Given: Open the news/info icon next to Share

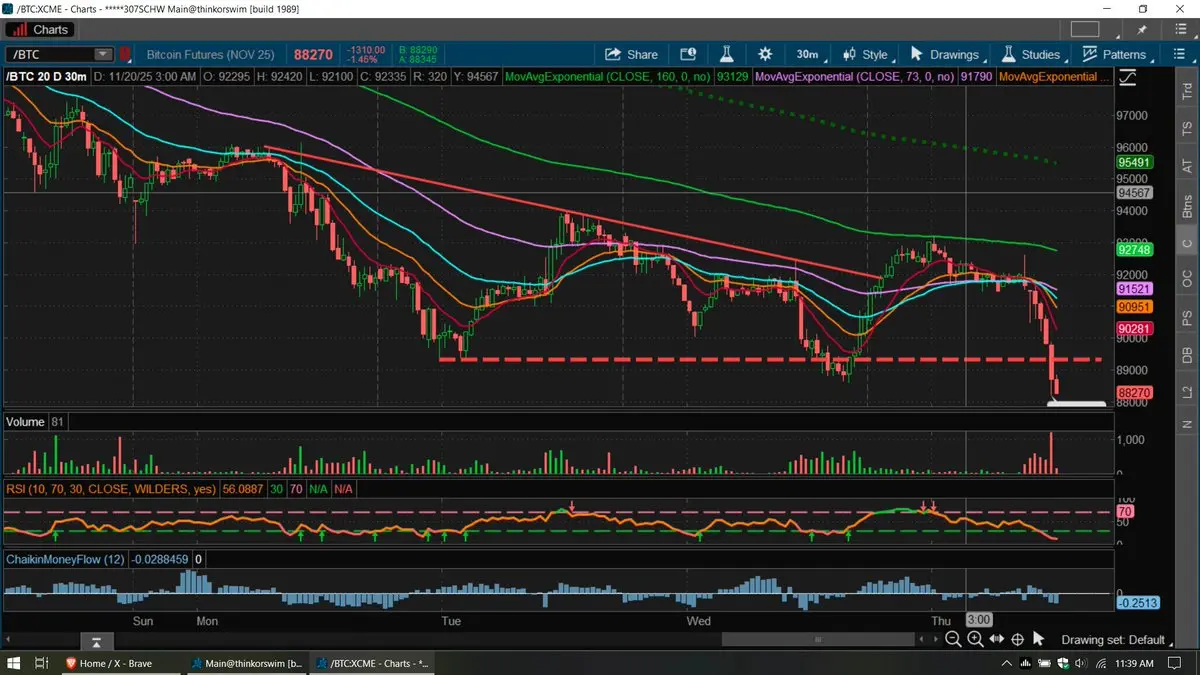Looking at the screenshot, I should [688, 54].
